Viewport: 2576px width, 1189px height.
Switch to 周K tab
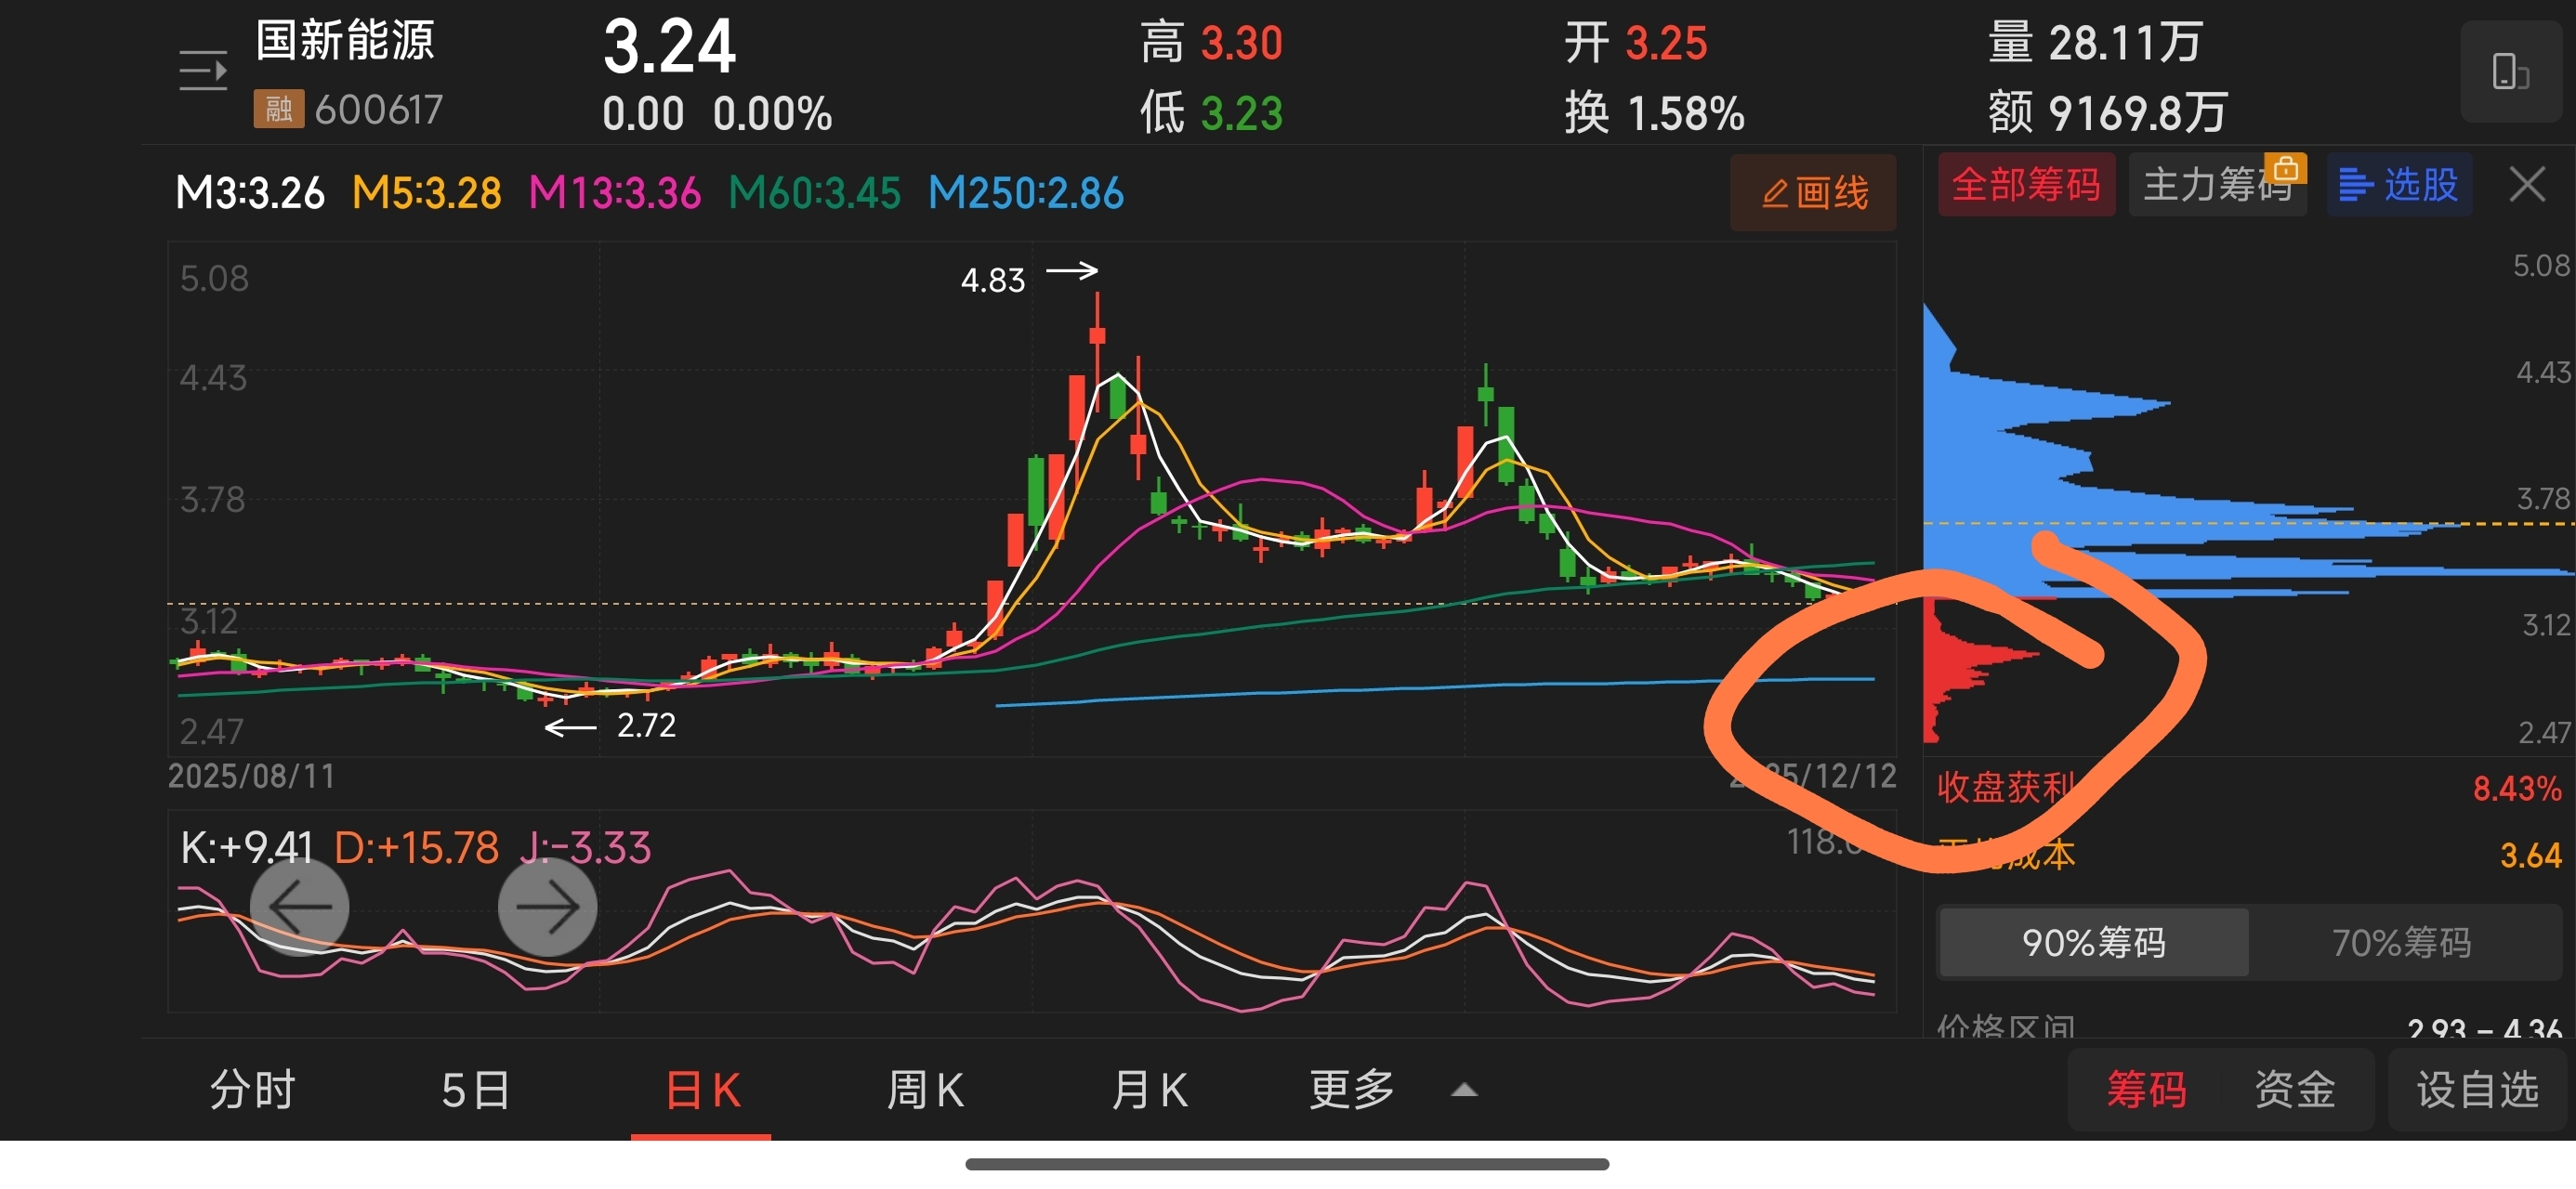[925, 1089]
